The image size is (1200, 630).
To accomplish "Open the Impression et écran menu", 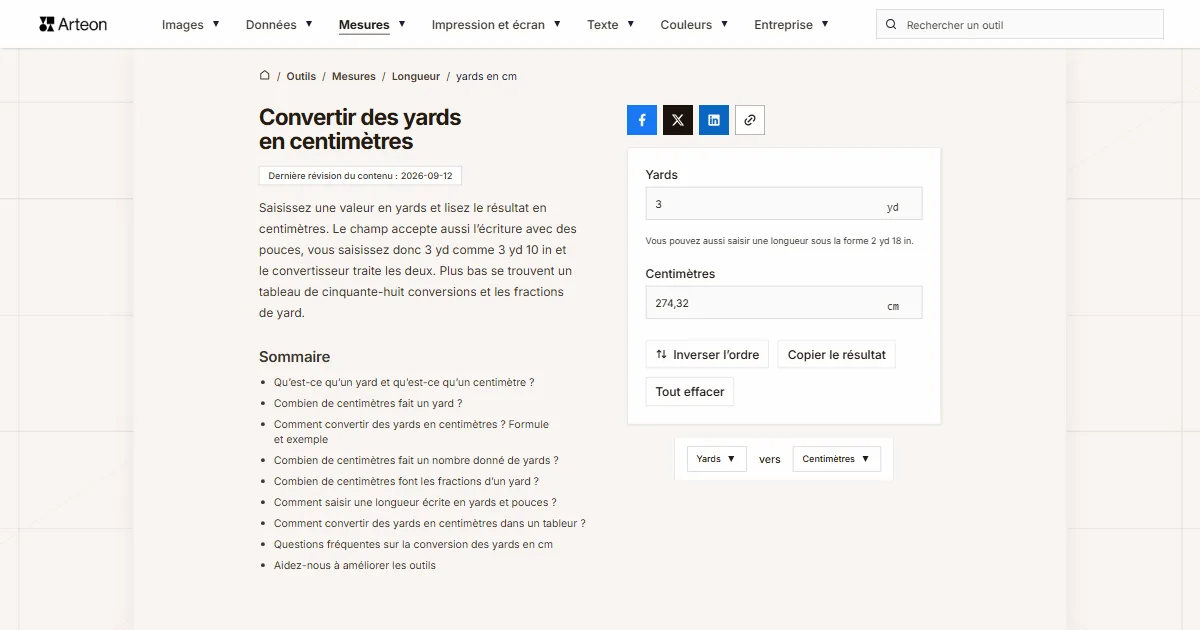I will (496, 25).
